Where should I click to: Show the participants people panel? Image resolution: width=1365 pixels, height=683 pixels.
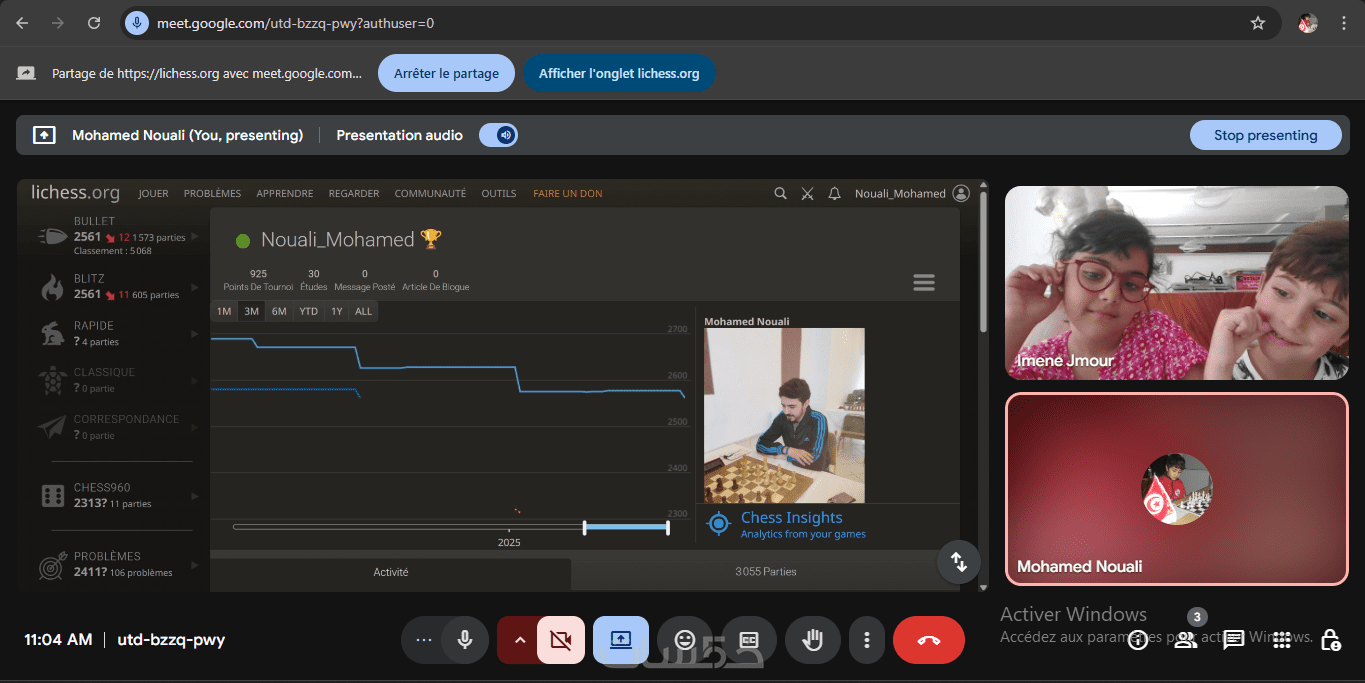[x=1186, y=640]
